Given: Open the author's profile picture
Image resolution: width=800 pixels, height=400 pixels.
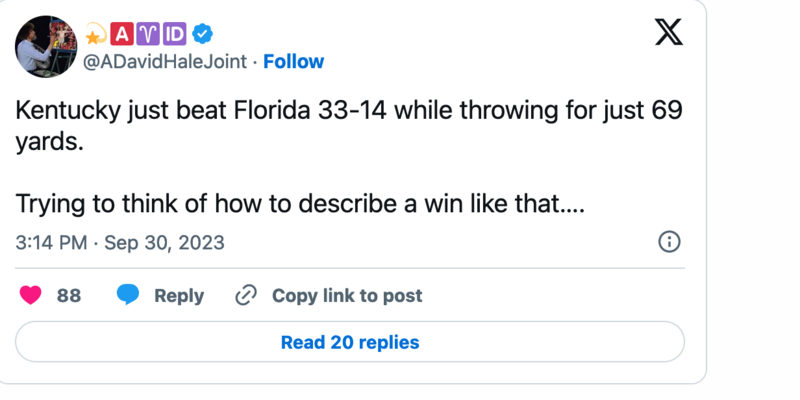Looking at the screenshot, I should point(46,47).
